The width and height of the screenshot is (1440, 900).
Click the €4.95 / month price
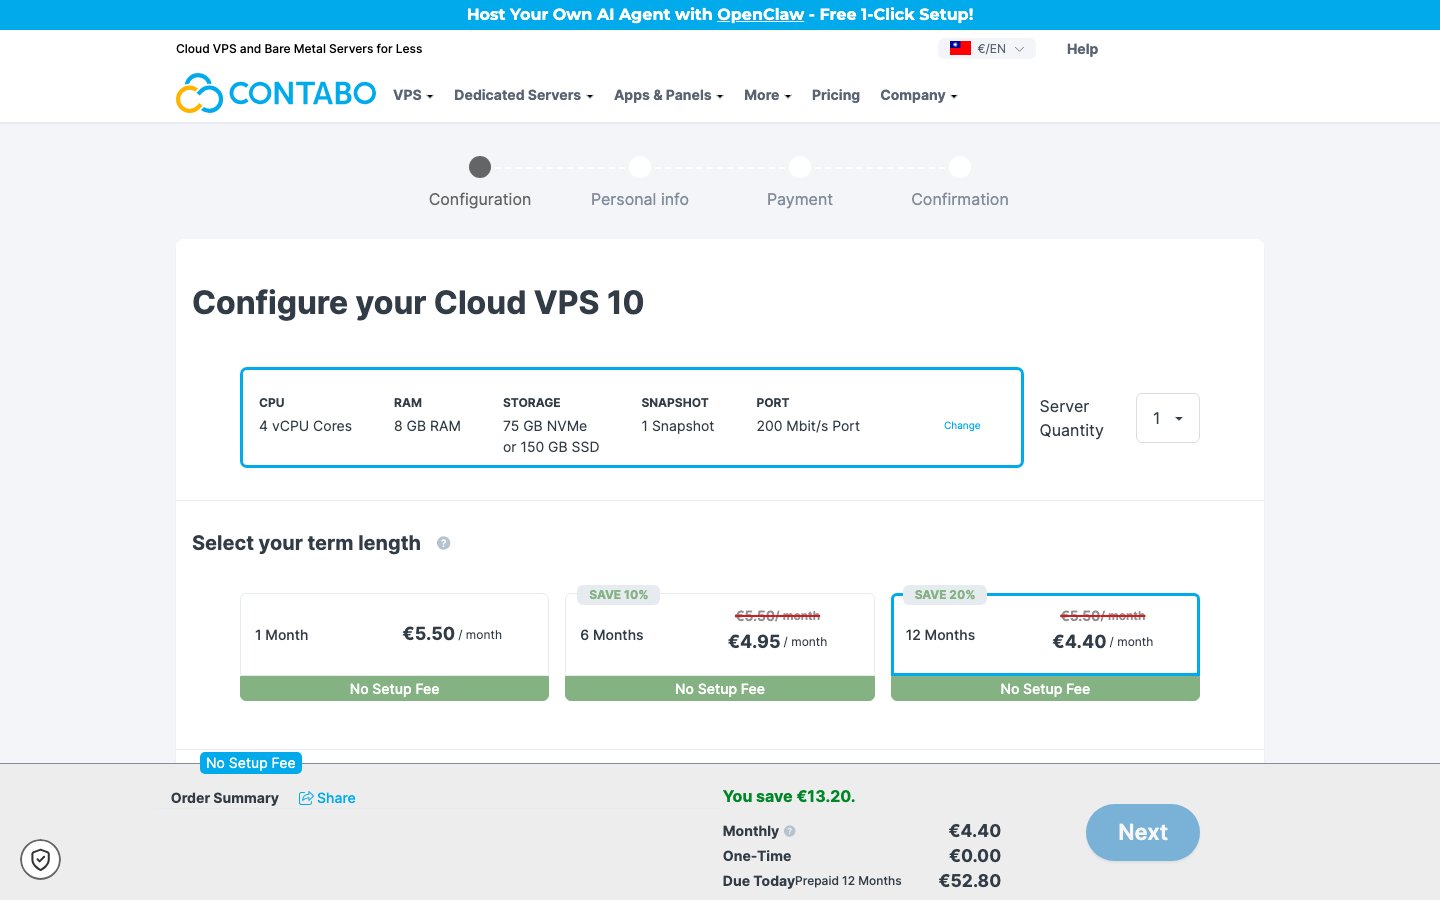click(x=777, y=642)
